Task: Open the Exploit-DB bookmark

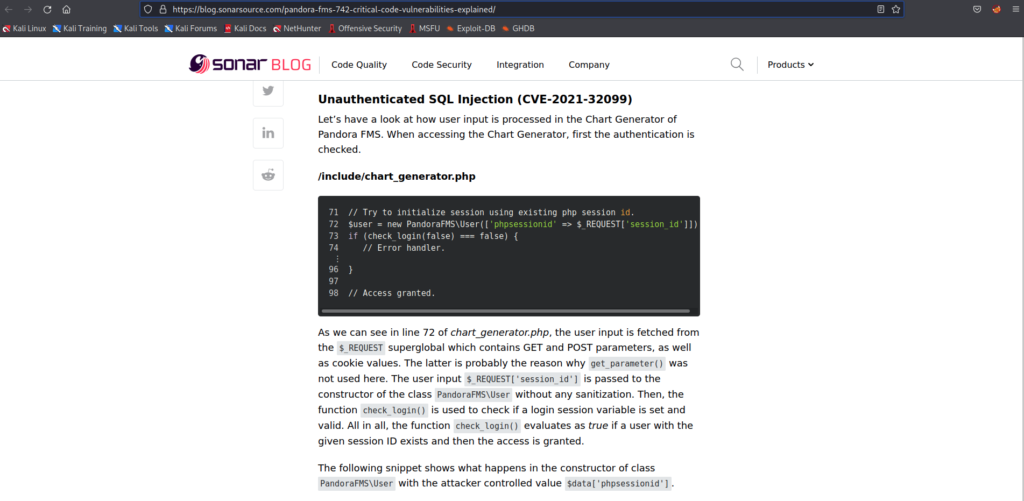Action: [x=471, y=28]
